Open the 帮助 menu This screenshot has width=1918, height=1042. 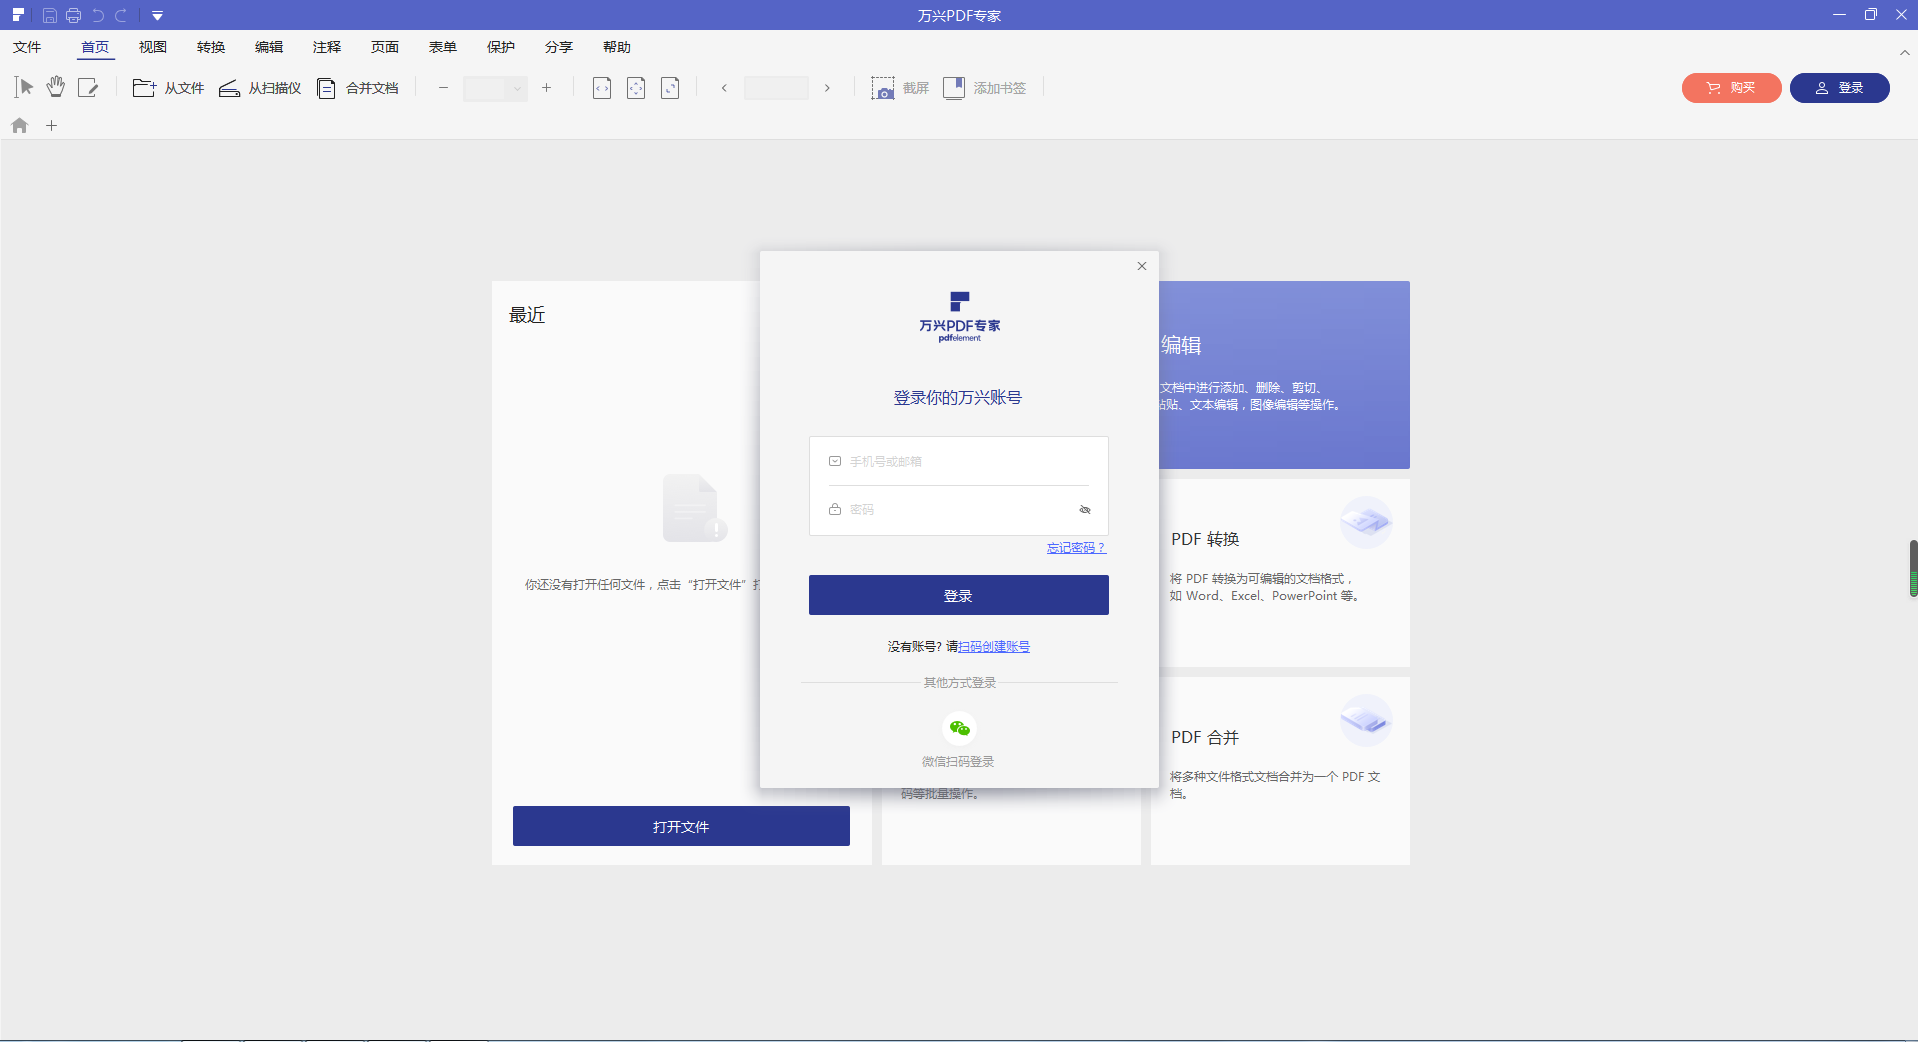point(617,47)
